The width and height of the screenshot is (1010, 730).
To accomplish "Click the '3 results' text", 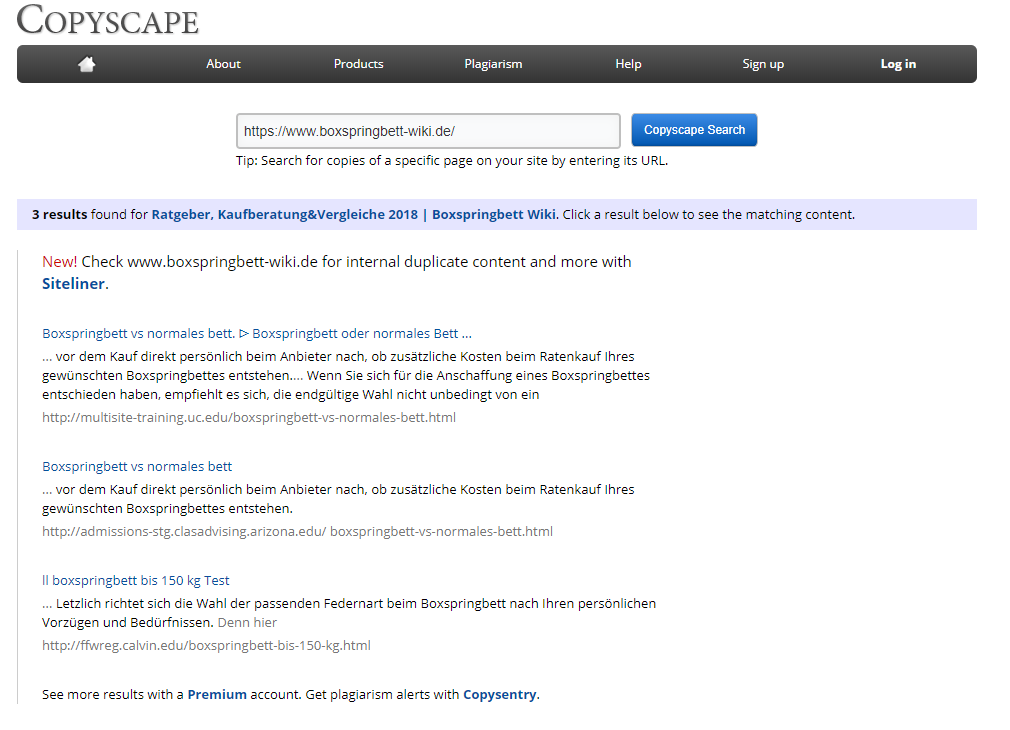I will pyautogui.click(x=59, y=215).
